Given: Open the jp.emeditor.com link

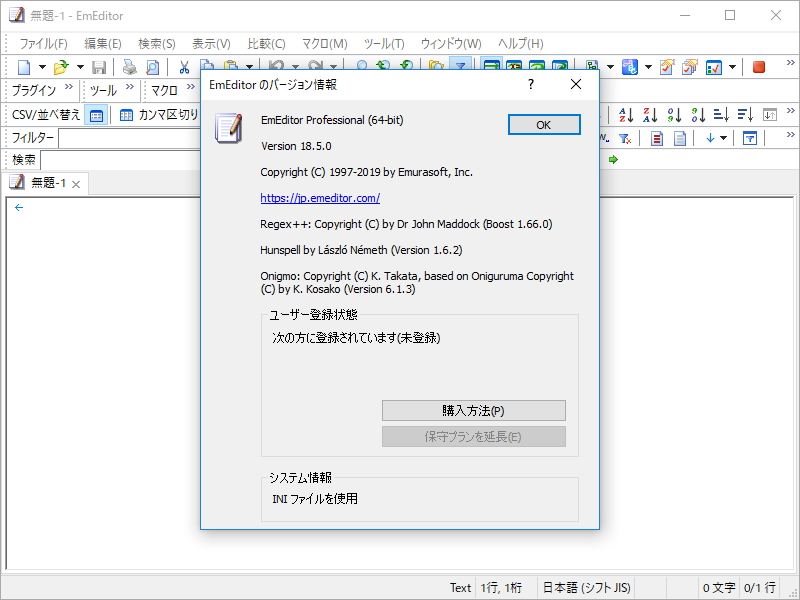Looking at the screenshot, I should [x=320, y=199].
